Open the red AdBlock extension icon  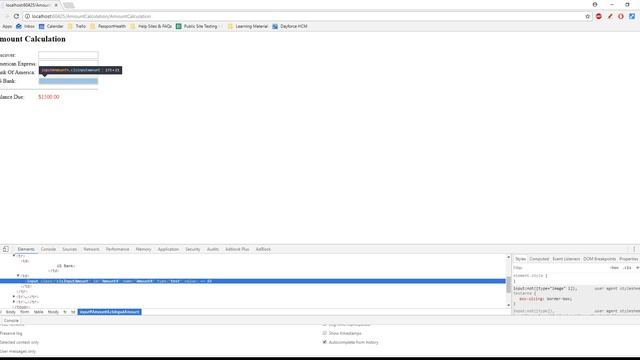[x=599, y=16]
